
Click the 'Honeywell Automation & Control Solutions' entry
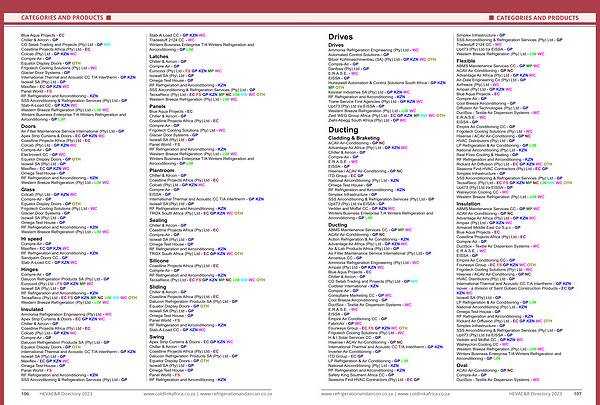point(386,83)
